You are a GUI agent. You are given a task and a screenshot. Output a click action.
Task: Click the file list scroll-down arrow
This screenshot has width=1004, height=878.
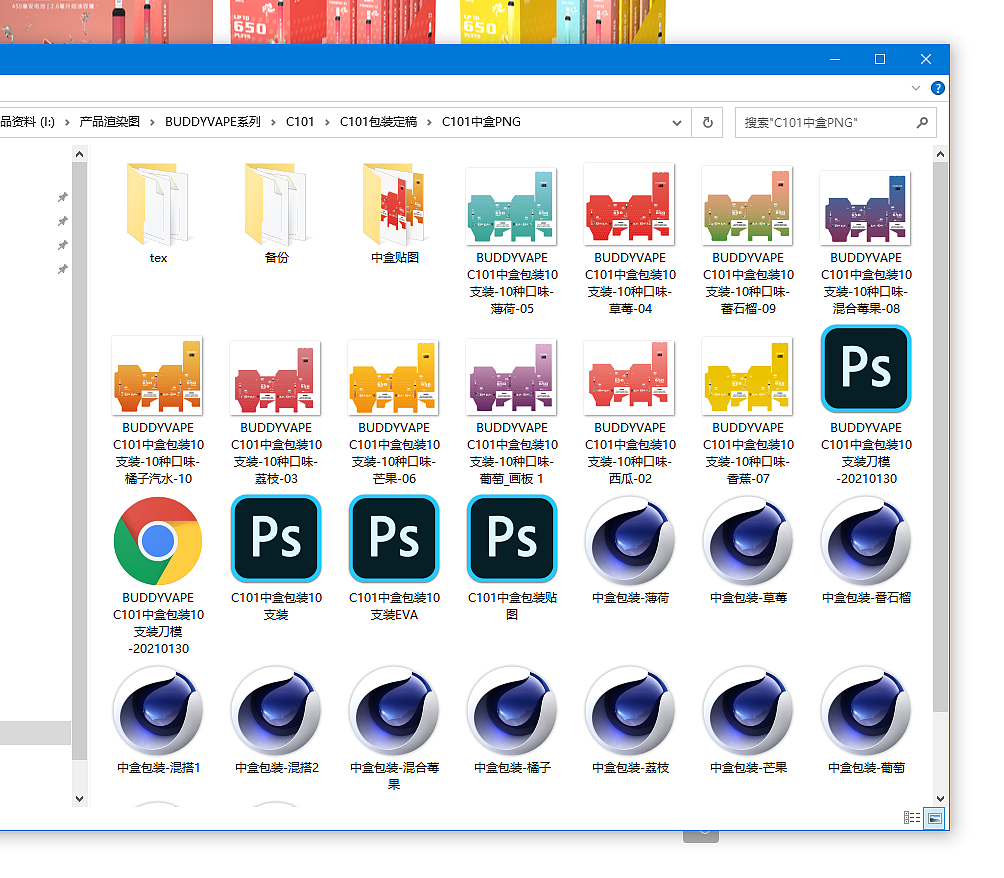940,797
